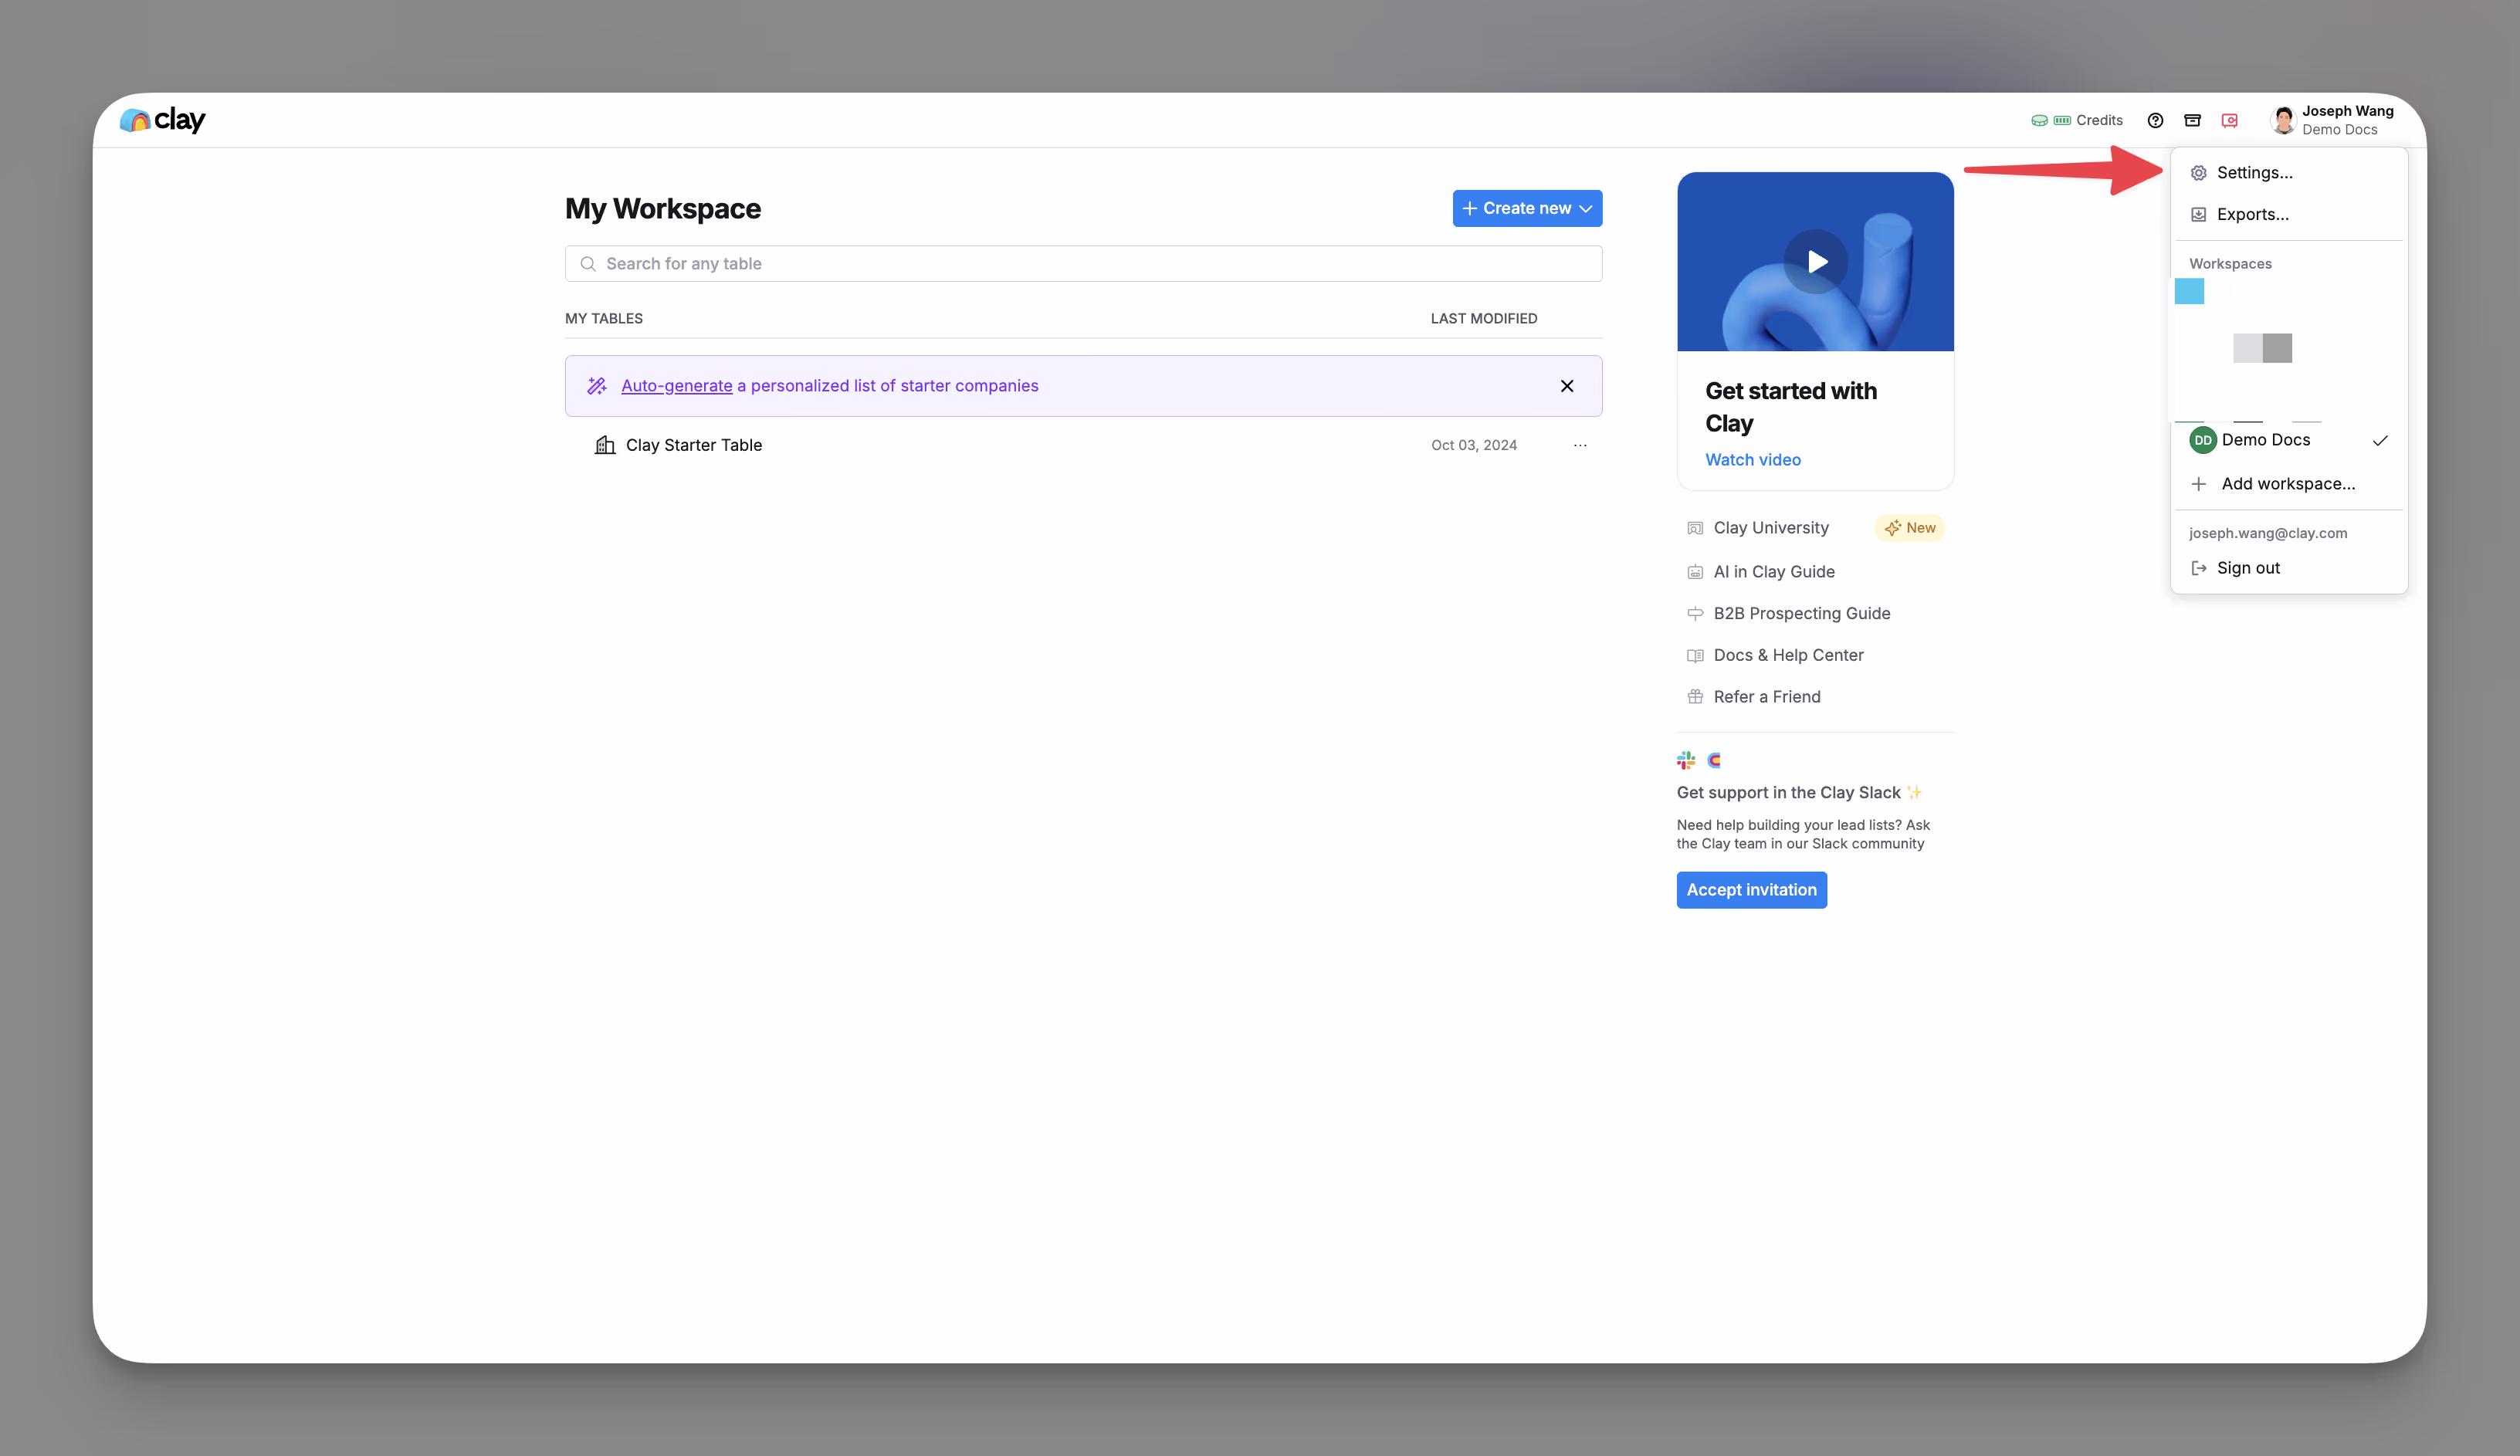Focus the Search for any table field
Image resolution: width=2520 pixels, height=1456 pixels.
tap(1084, 264)
